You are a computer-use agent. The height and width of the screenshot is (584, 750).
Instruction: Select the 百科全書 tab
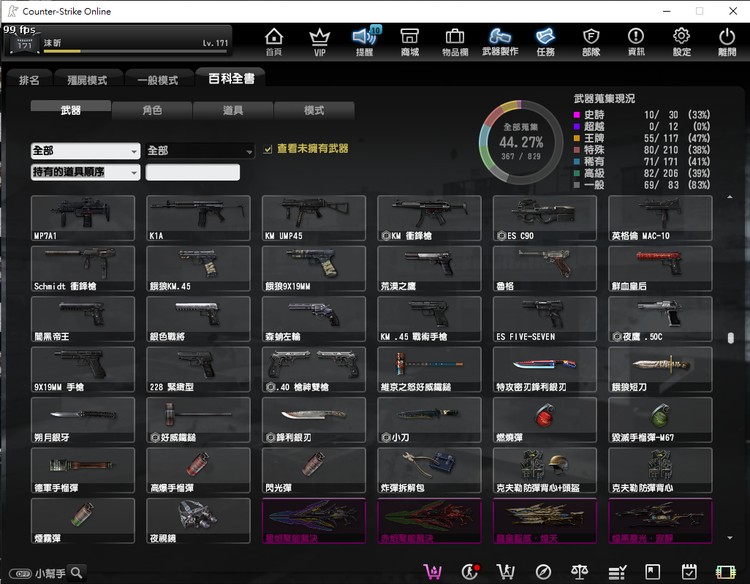231,78
